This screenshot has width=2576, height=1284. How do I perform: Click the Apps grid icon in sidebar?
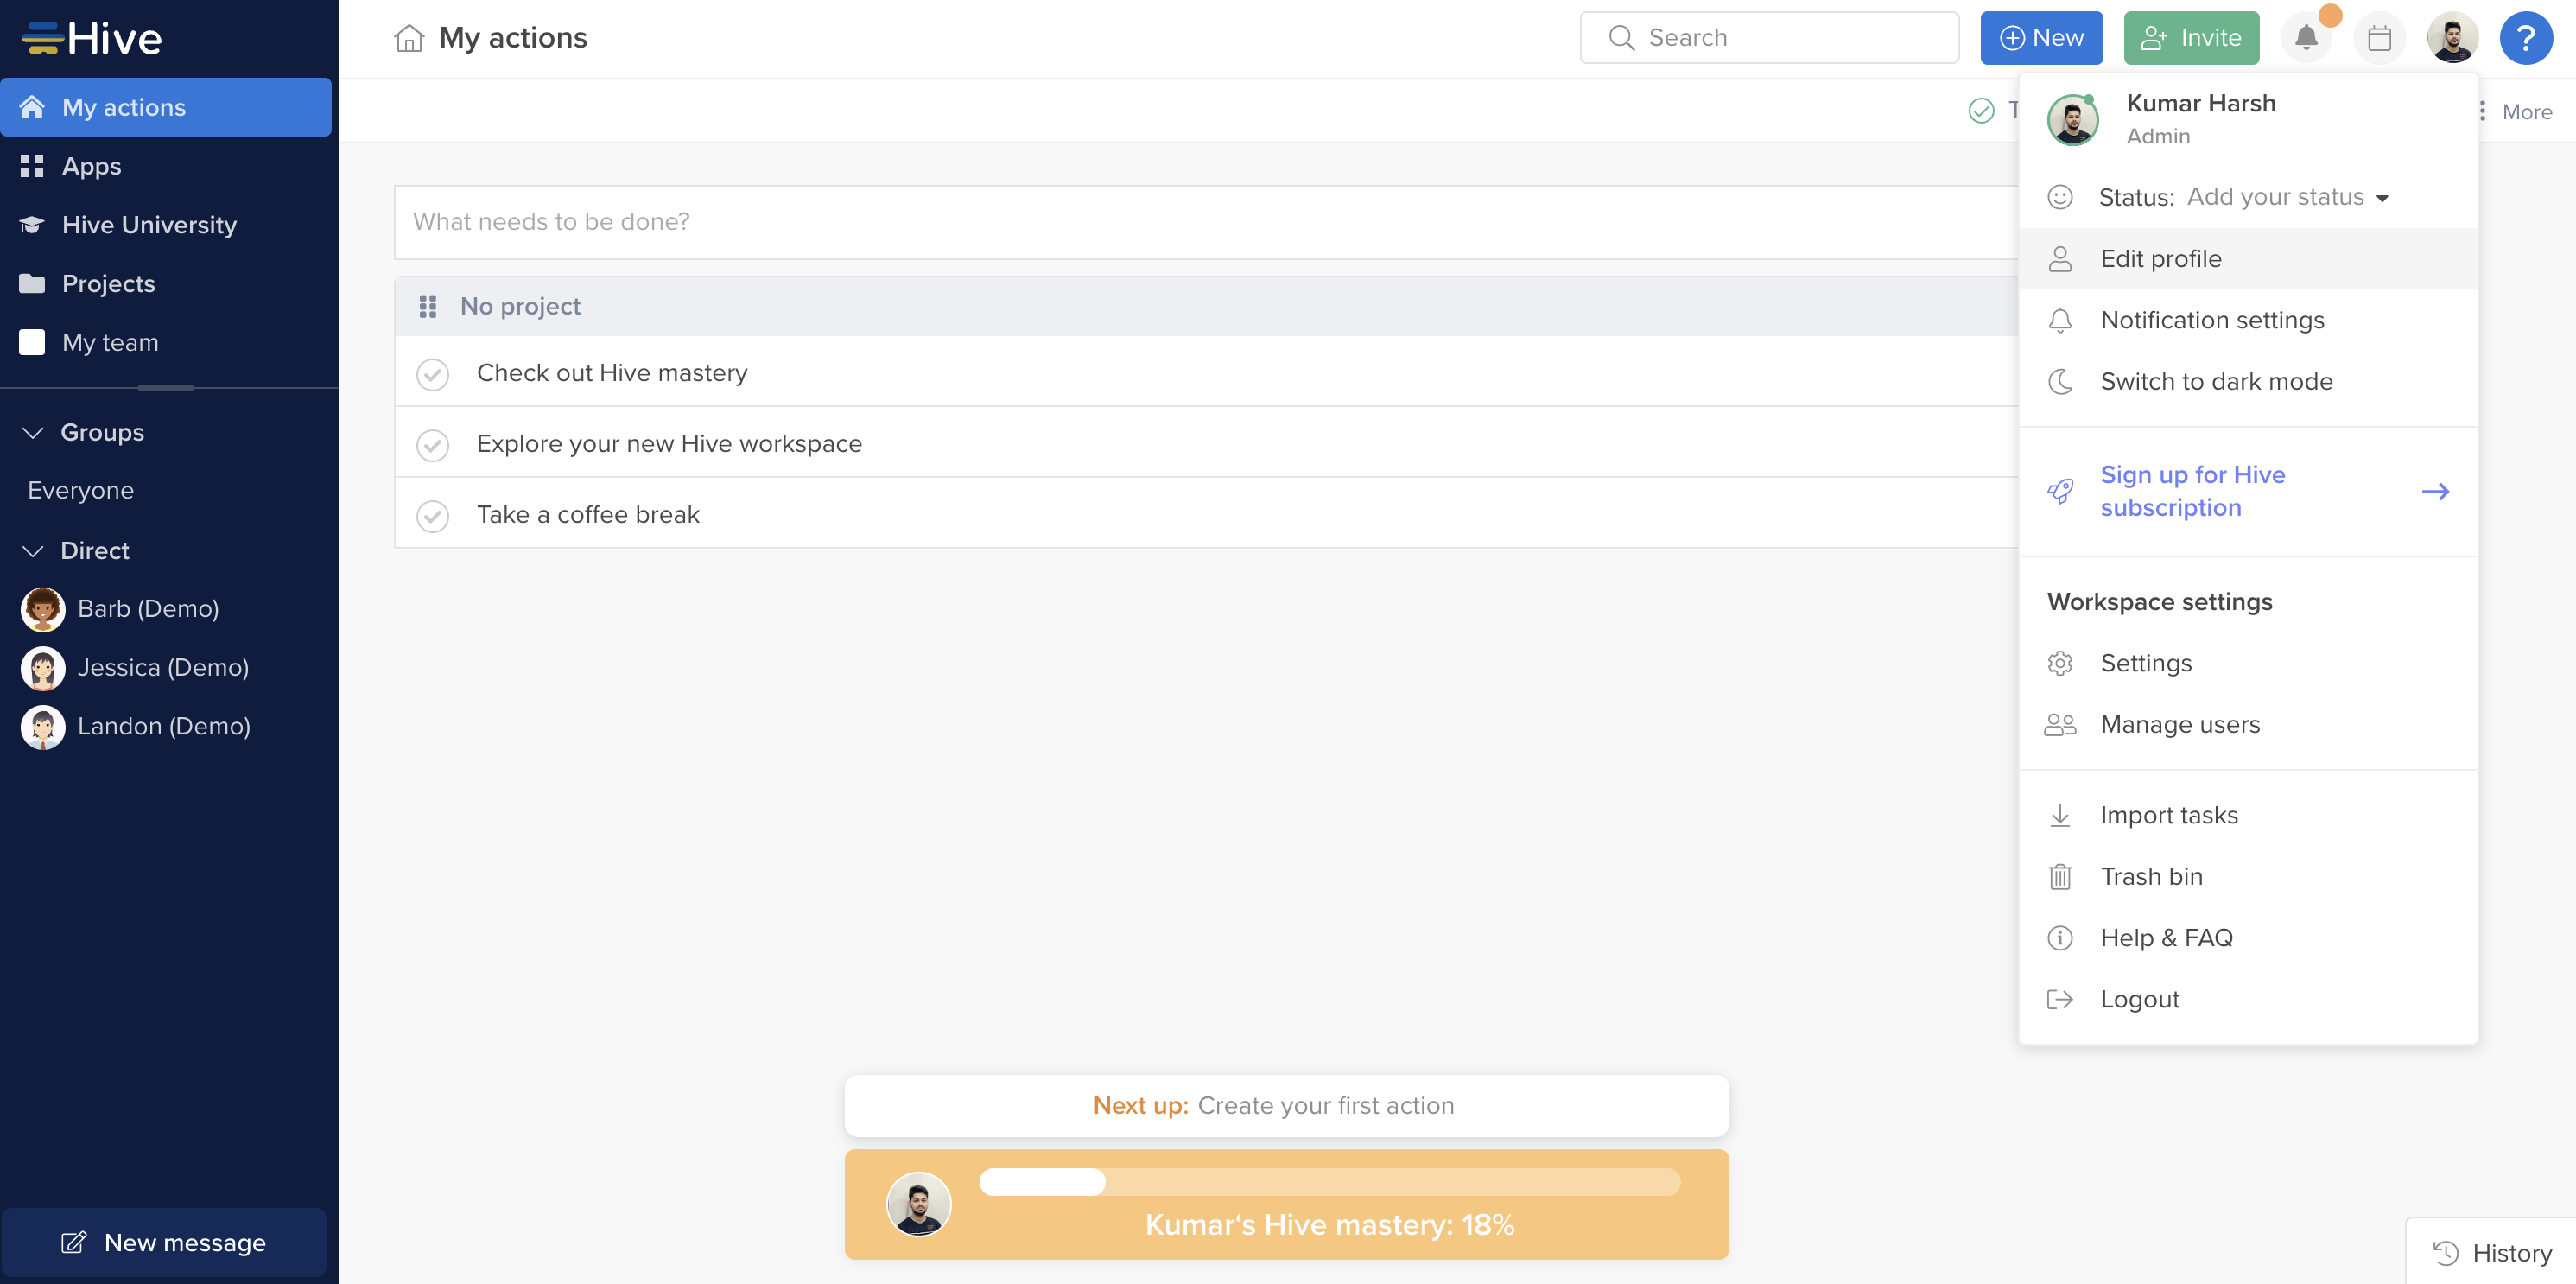click(32, 166)
